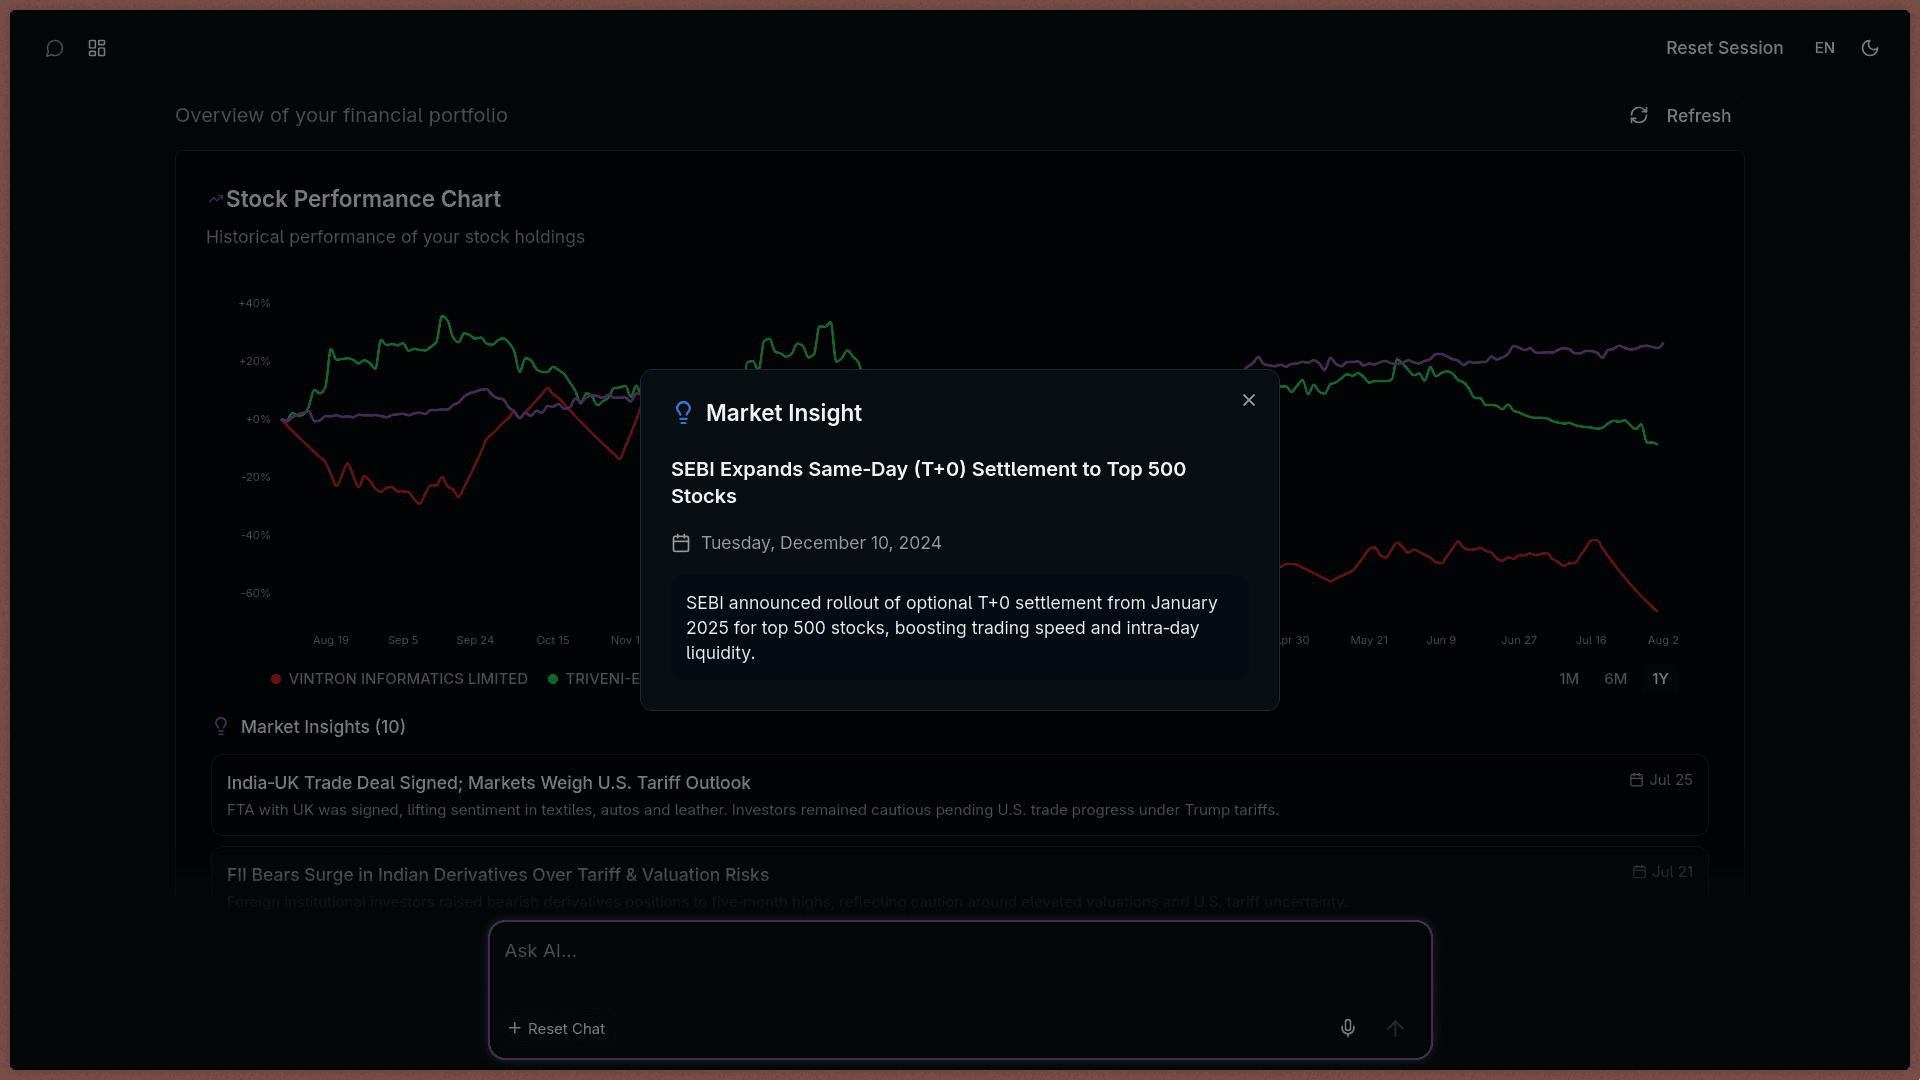Open the chat view icon
1920x1080 pixels.
(55, 48)
